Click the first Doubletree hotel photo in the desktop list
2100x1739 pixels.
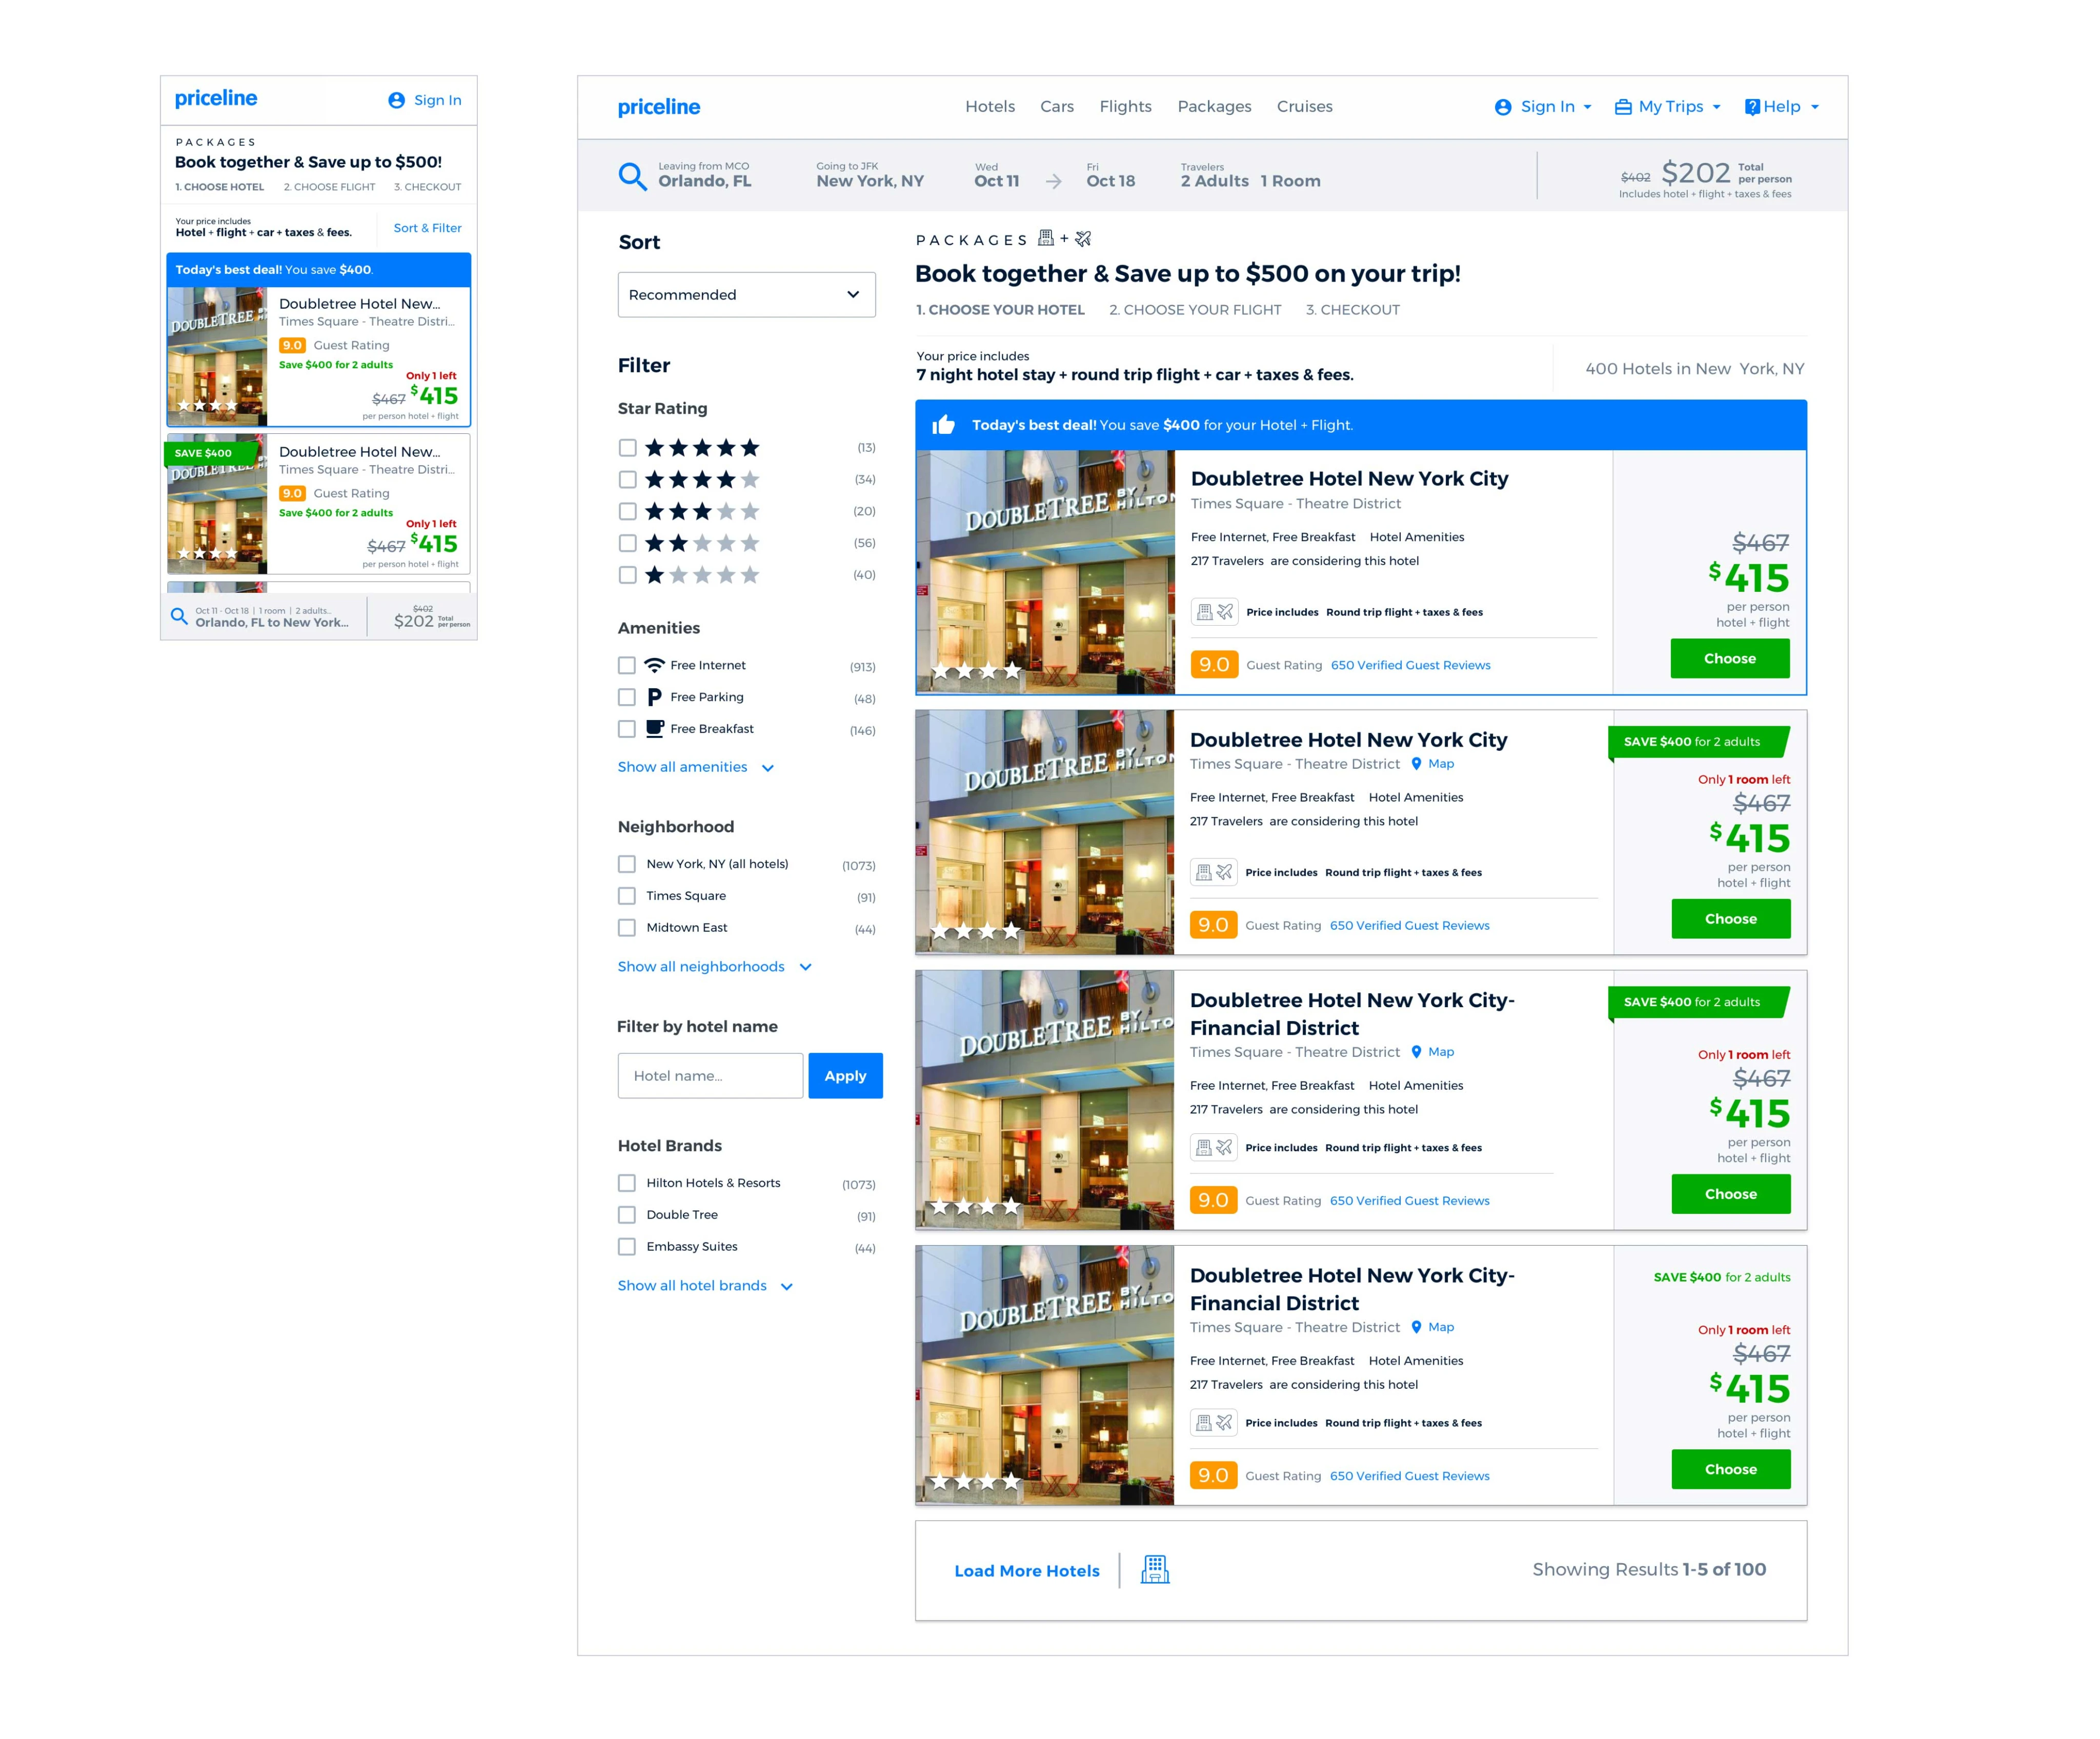[x=1045, y=572]
